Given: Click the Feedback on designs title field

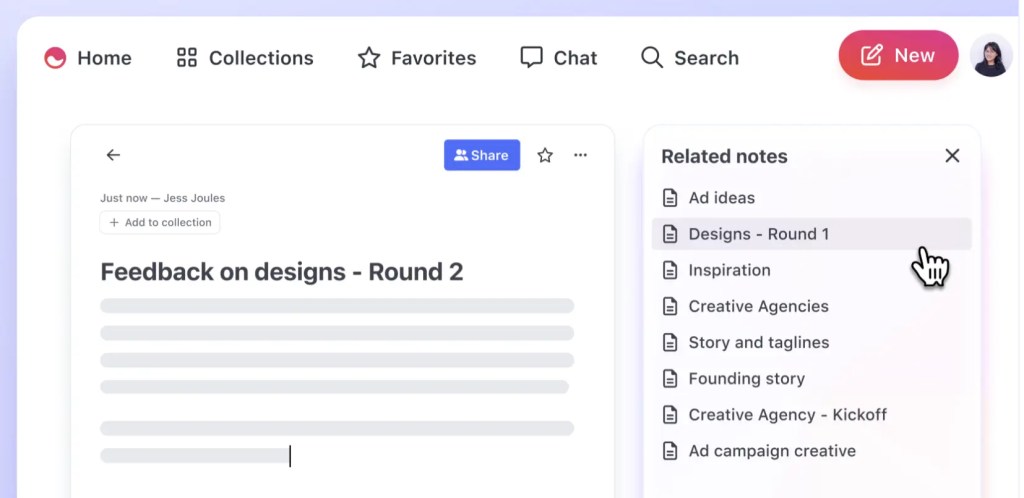Looking at the screenshot, I should coord(282,272).
